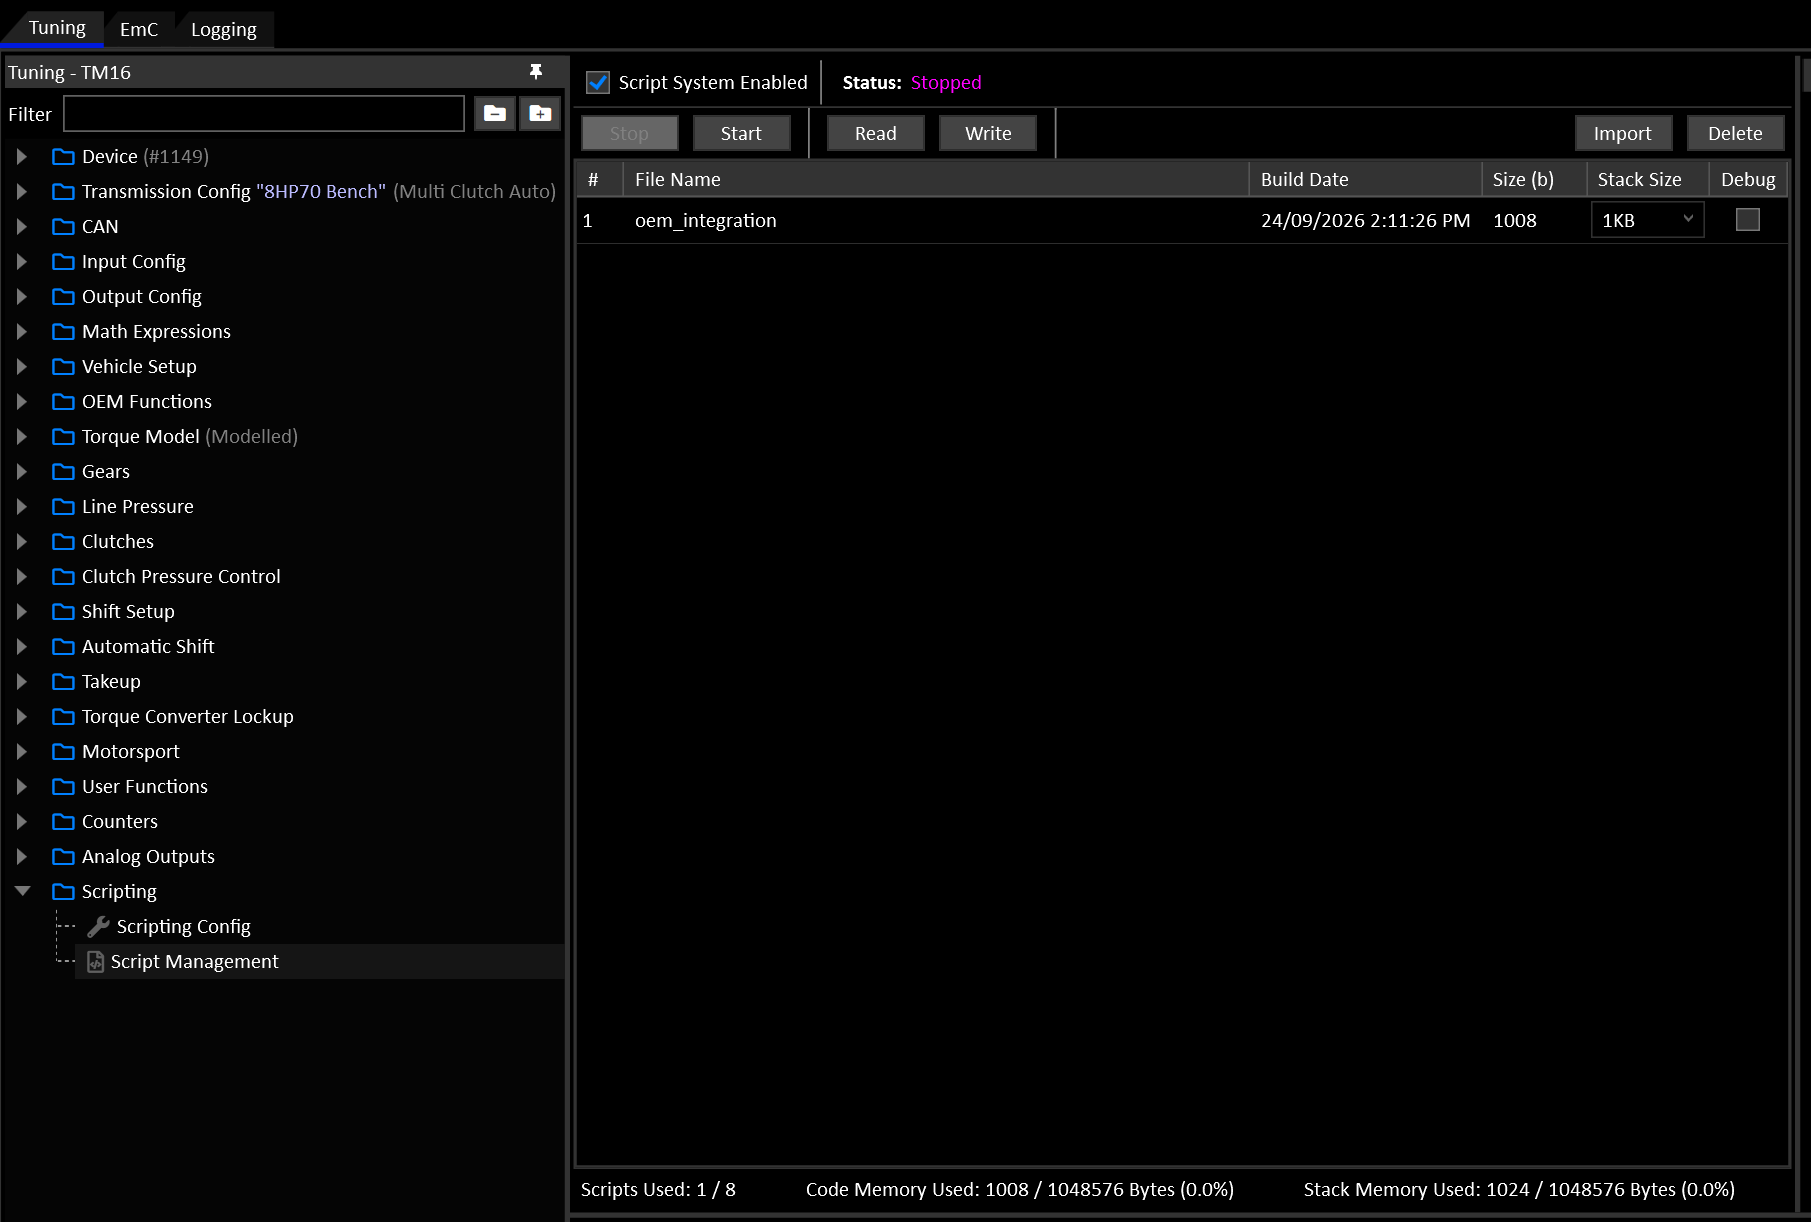The width and height of the screenshot is (1811, 1222).
Task: Click the Gears folder icon
Action: point(63,471)
